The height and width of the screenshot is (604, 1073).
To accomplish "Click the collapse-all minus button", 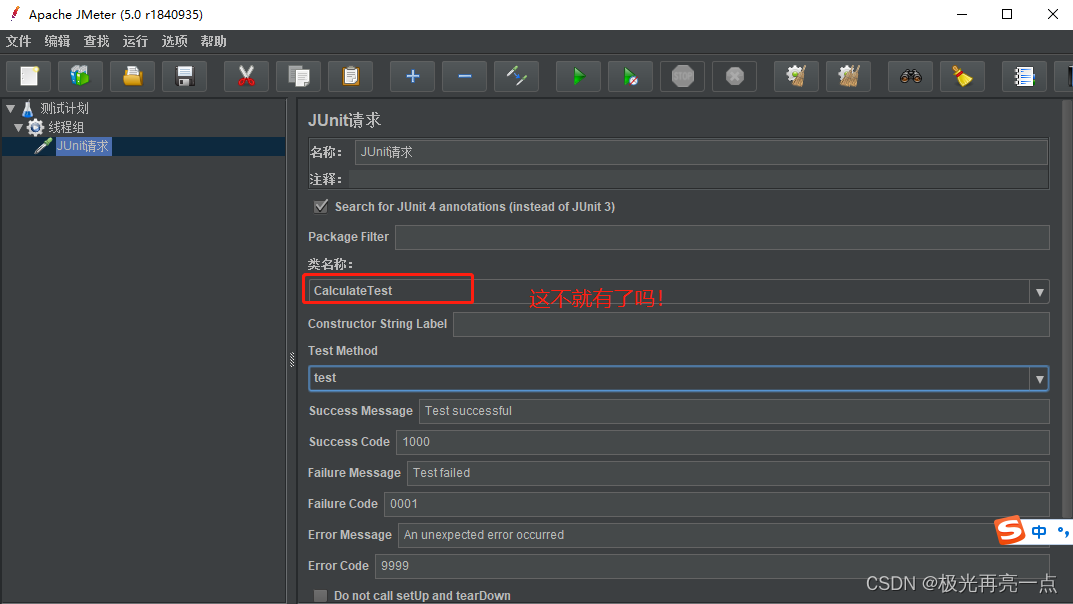I will point(464,76).
